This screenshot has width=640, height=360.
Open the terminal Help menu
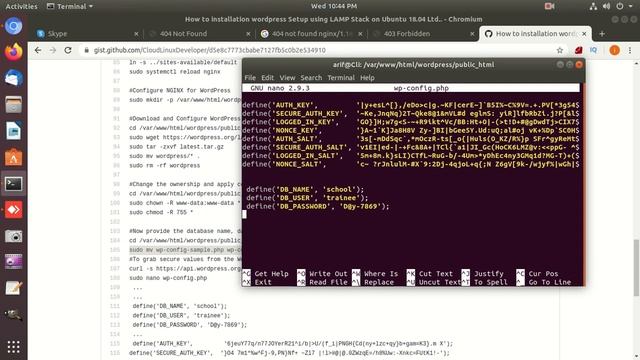(367, 78)
